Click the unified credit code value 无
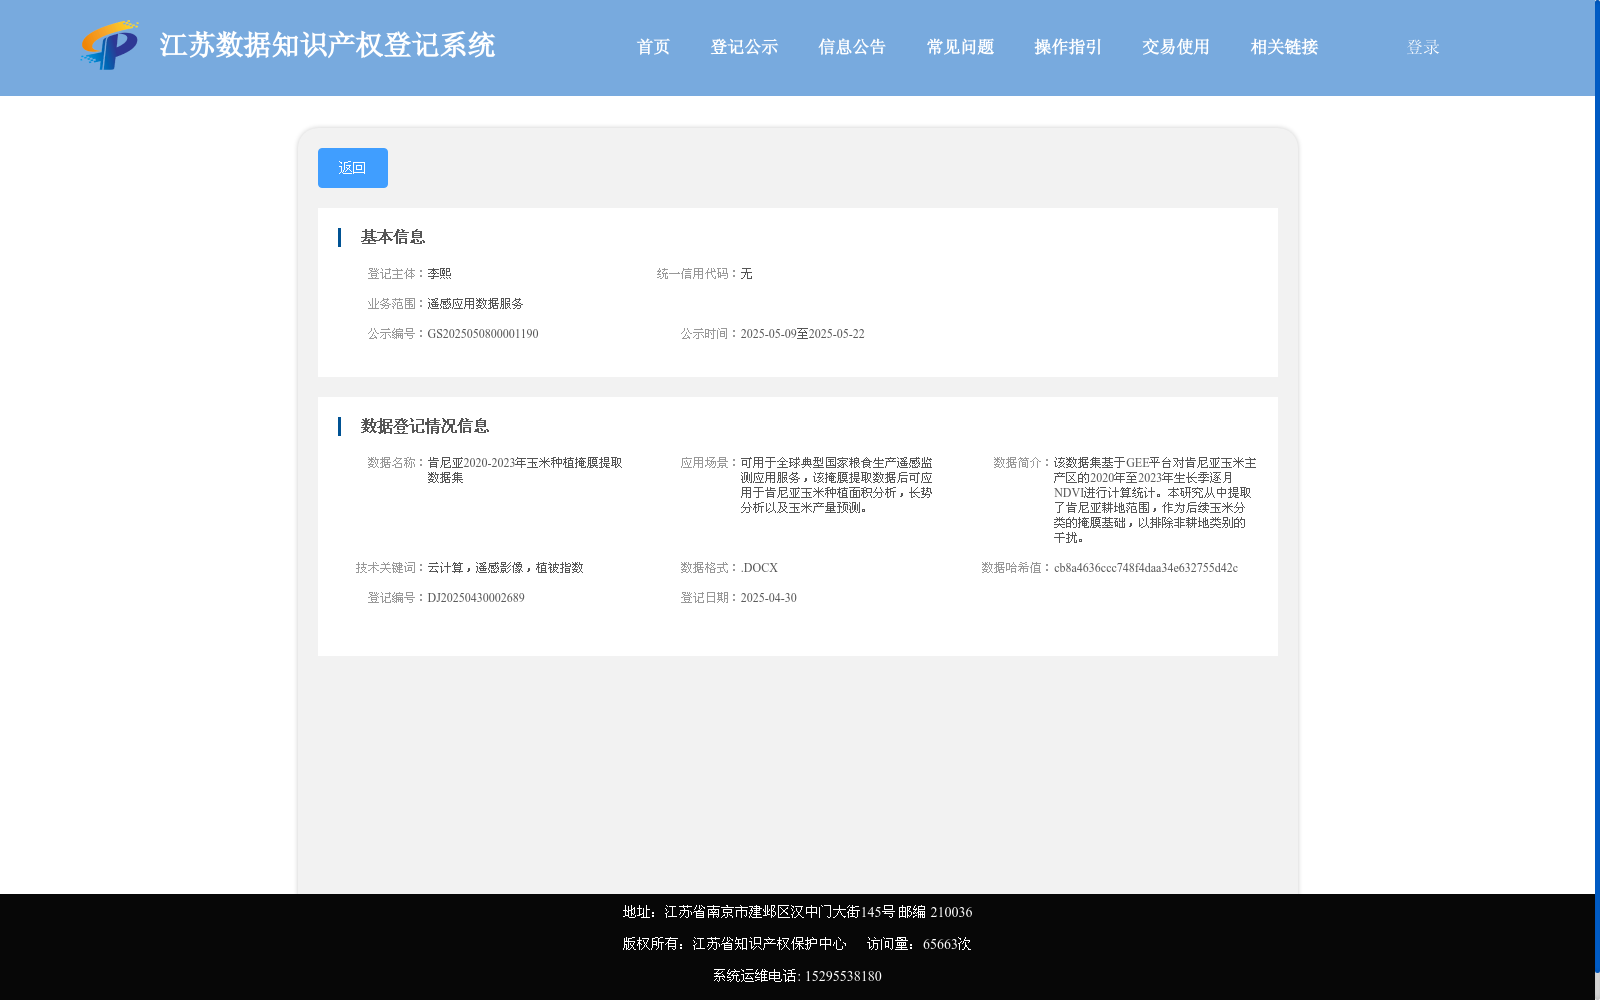This screenshot has width=1600, height=1000. click(746, 274)
